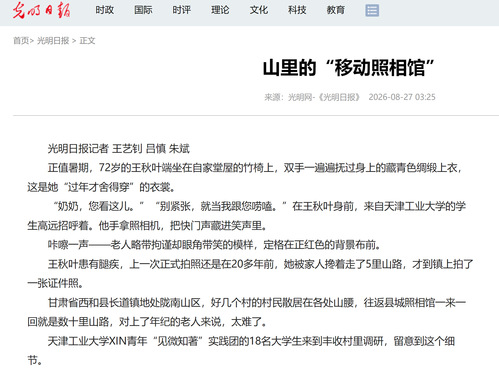Open the 国际 navigation section
Viewport: 499px width, 374px height.
click(x=143, y=10)
